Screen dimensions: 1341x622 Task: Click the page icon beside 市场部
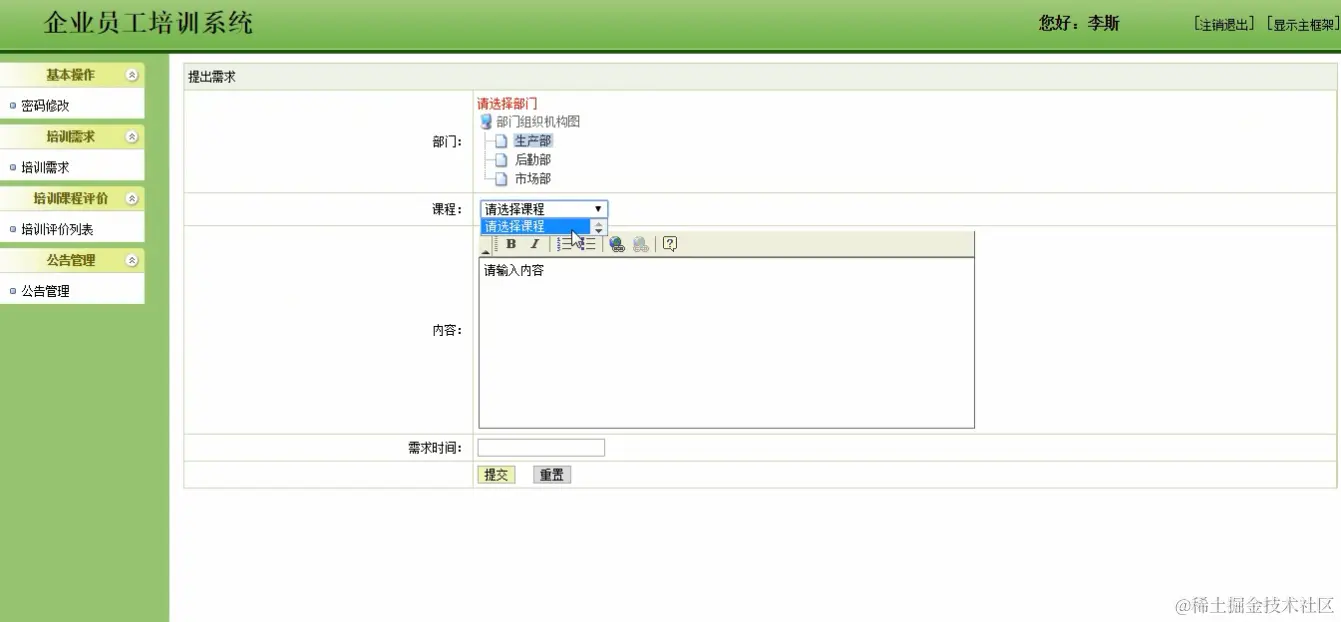501,179
